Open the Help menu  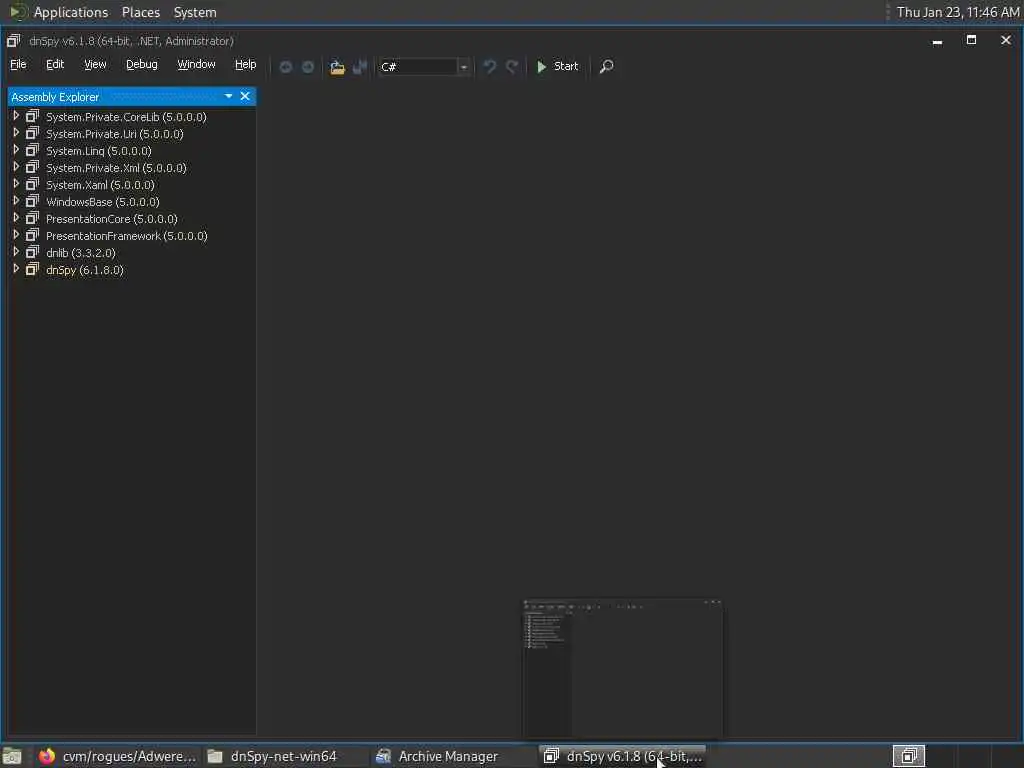246,64
